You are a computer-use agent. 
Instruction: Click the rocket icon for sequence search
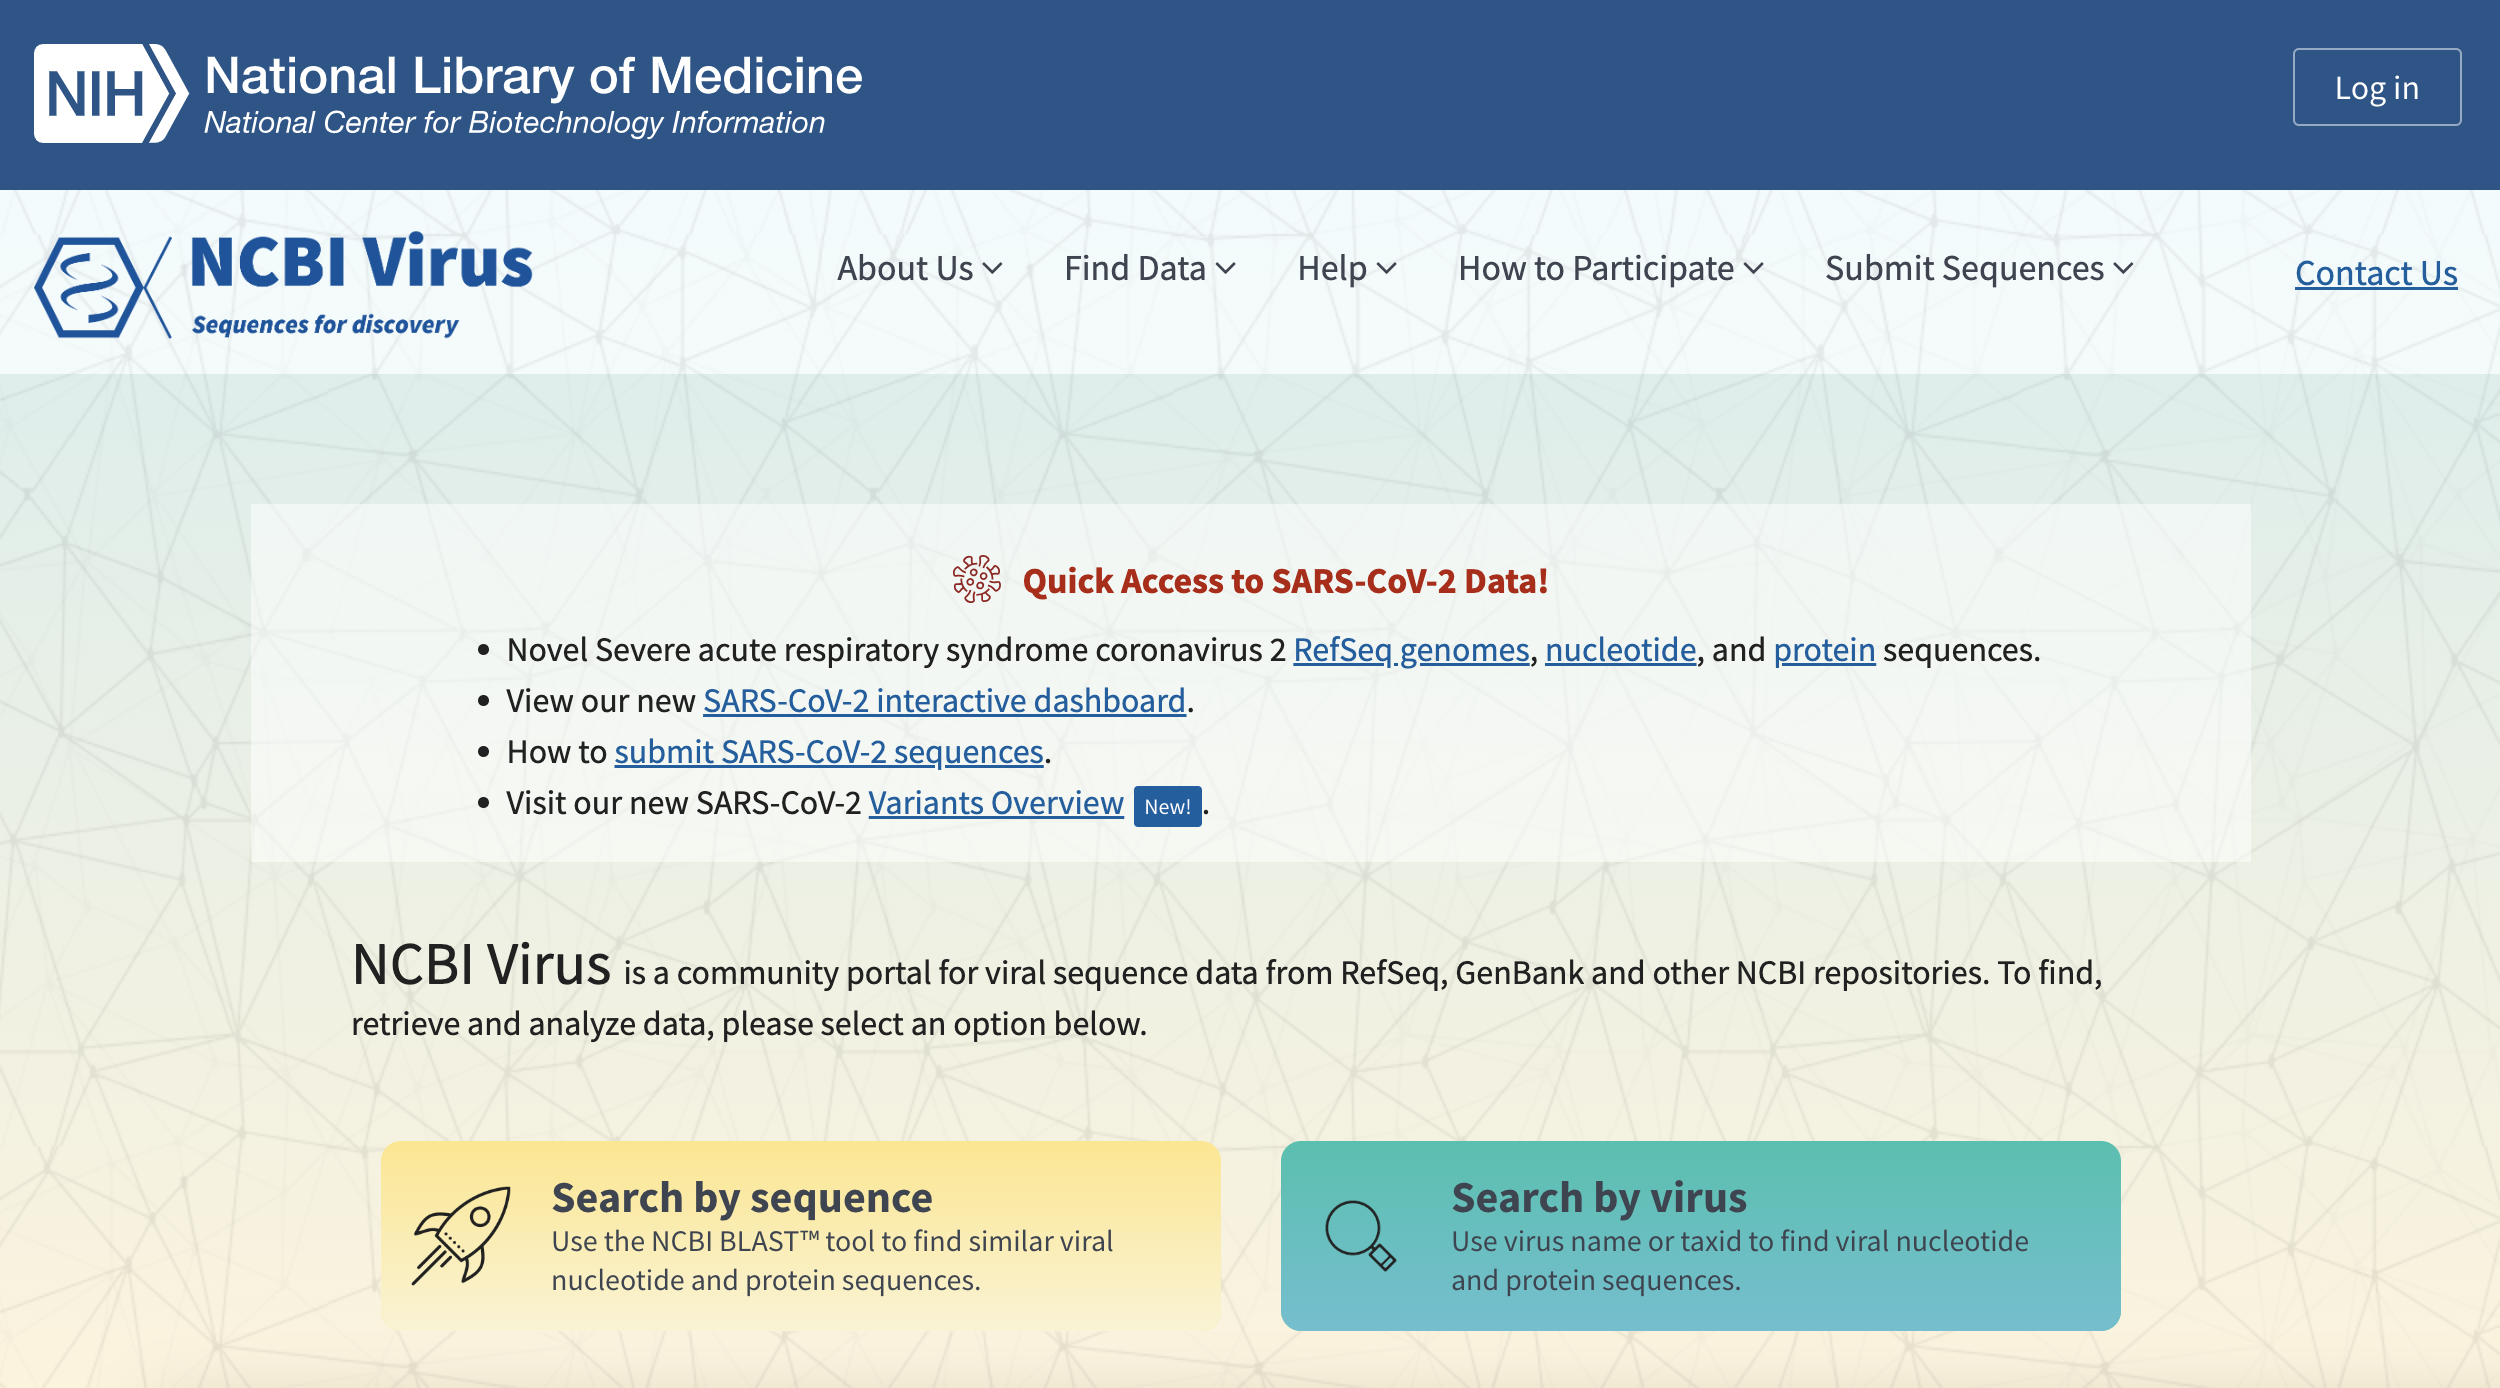[462, 1236]
